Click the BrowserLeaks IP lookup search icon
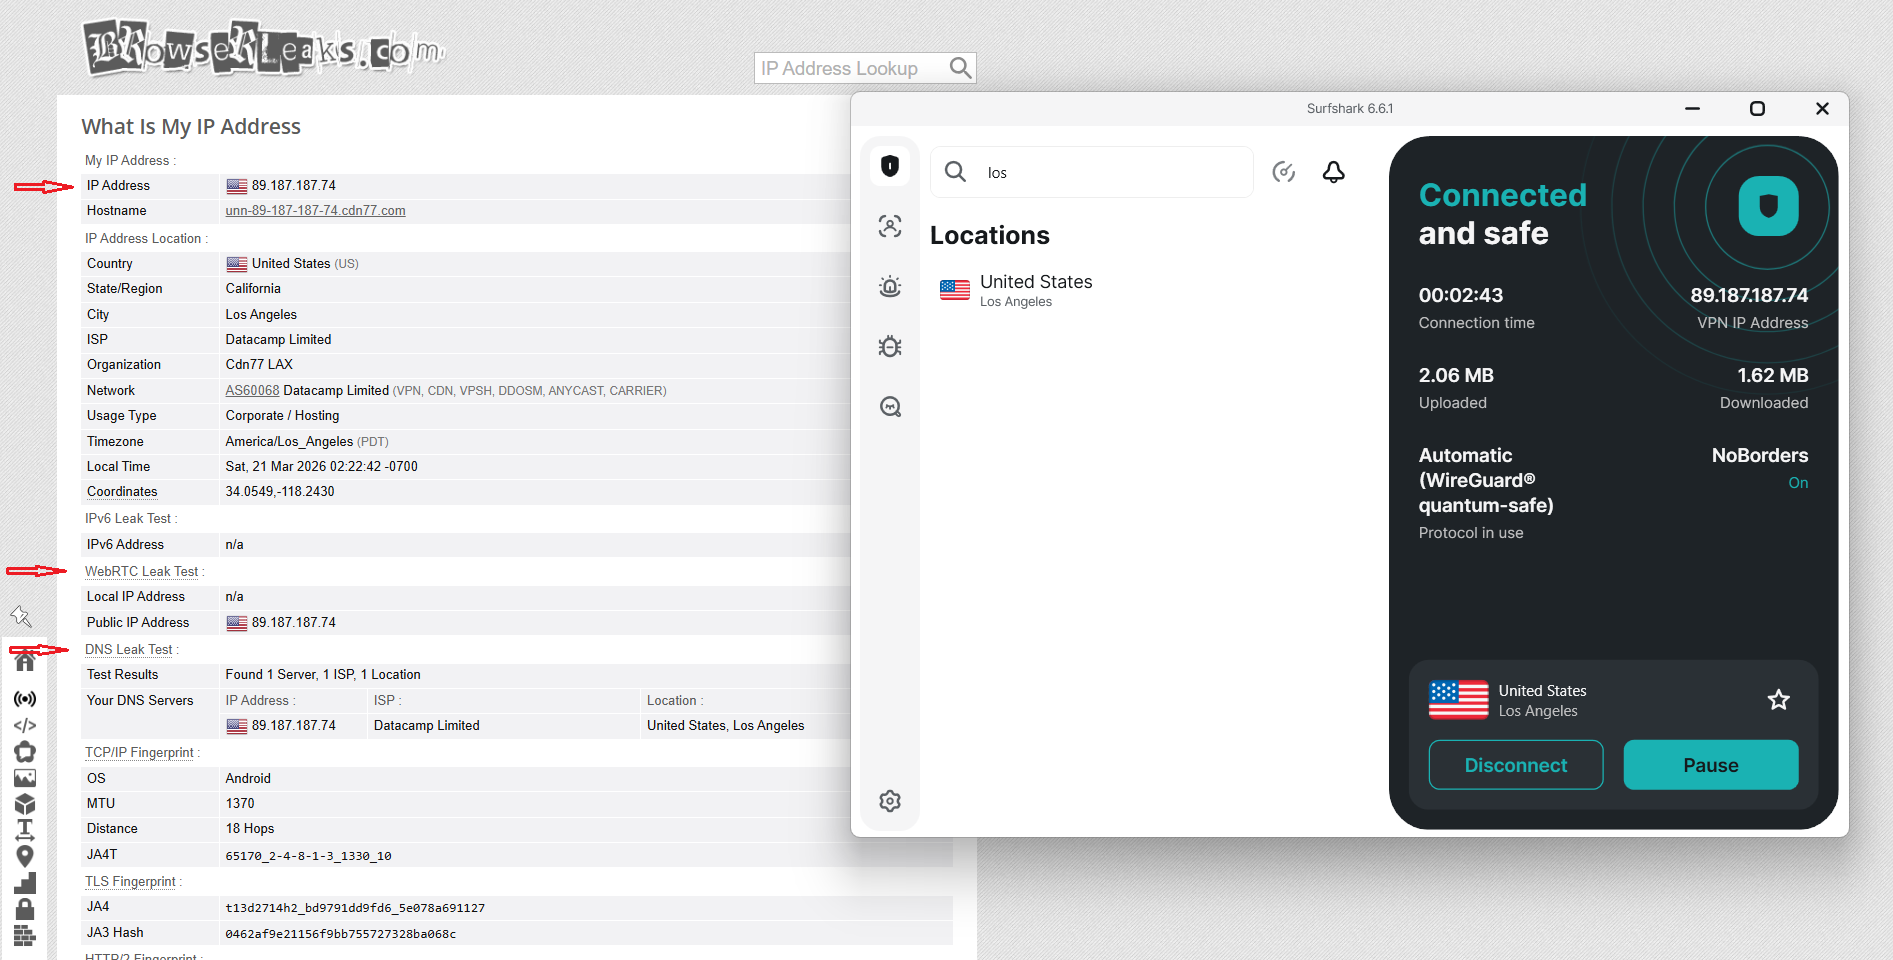 (960, 68)
